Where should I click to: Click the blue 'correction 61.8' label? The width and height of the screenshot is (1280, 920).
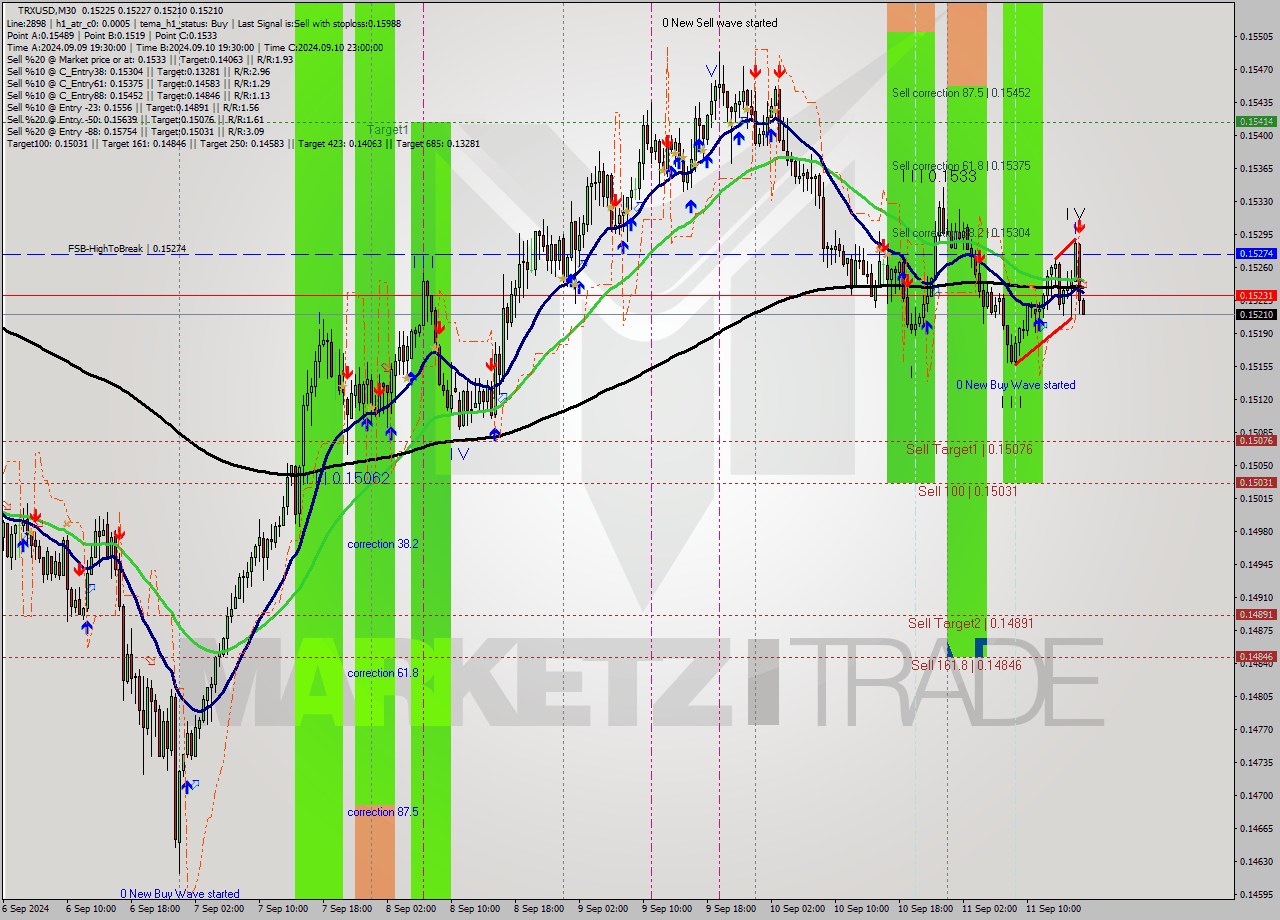click(383, 673)
